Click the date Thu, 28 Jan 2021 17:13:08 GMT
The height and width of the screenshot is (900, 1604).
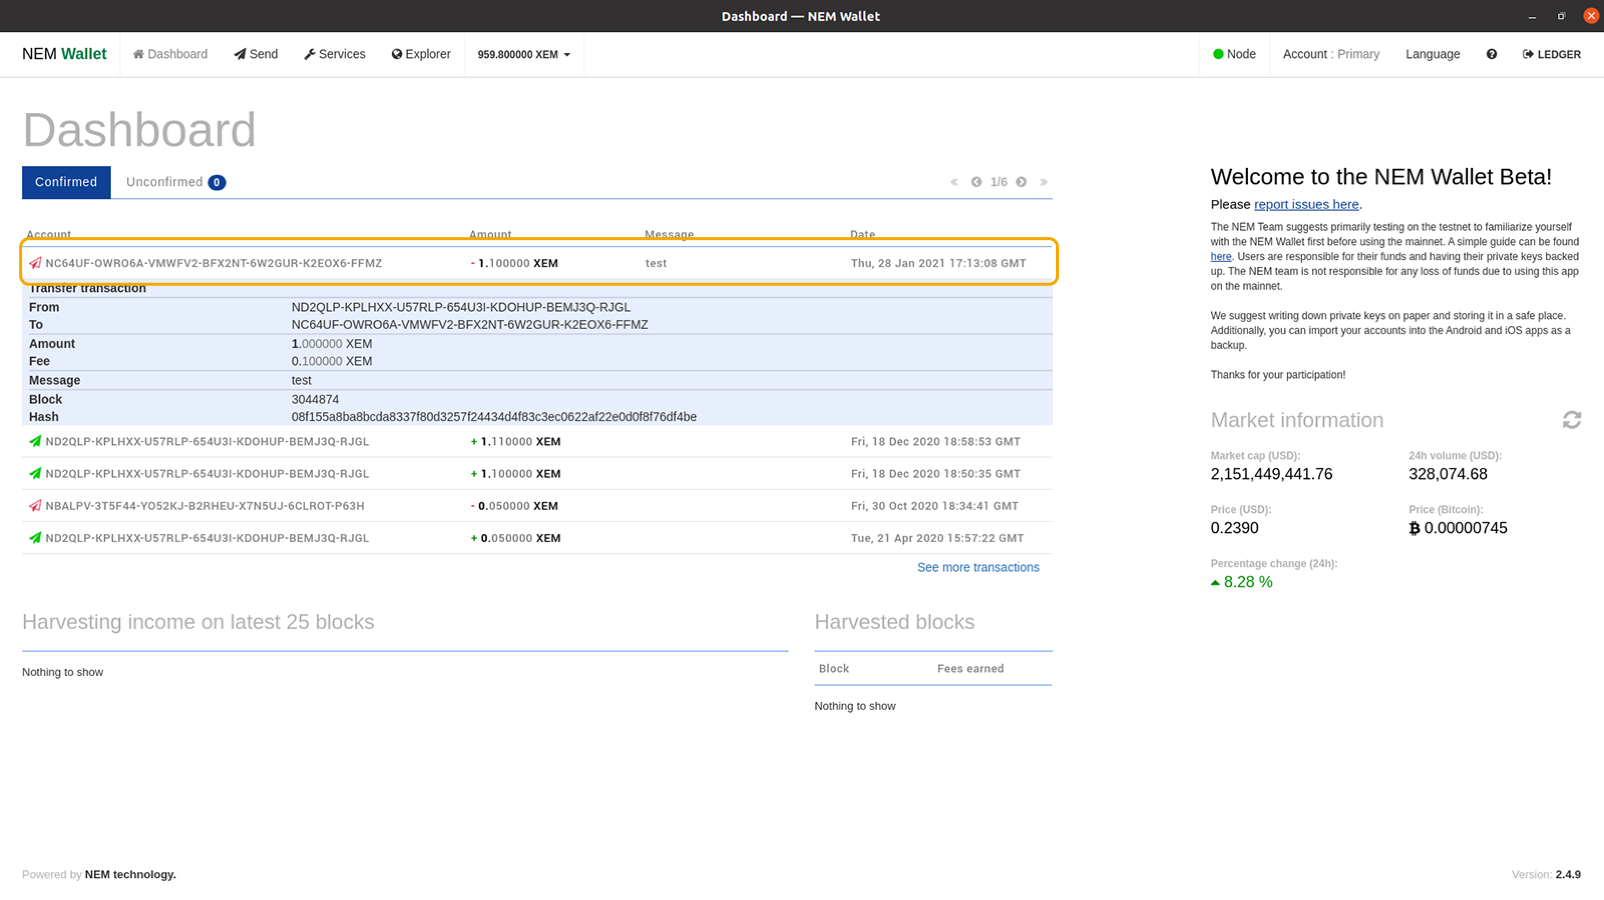[x=938, y=263]
